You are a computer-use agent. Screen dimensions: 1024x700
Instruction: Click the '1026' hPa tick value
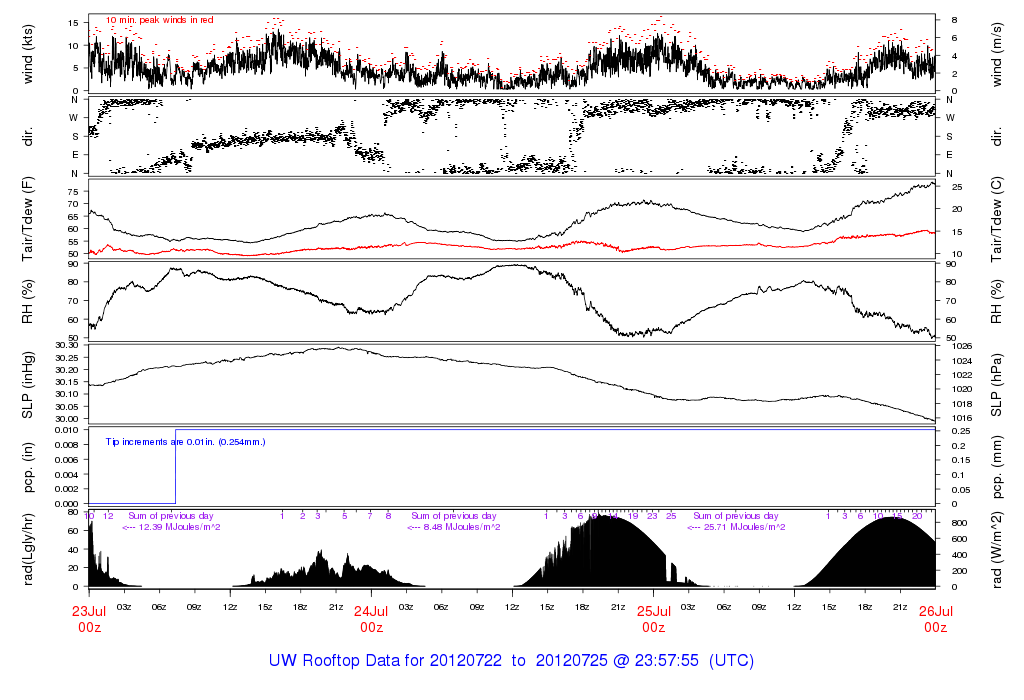coord(963,346)
